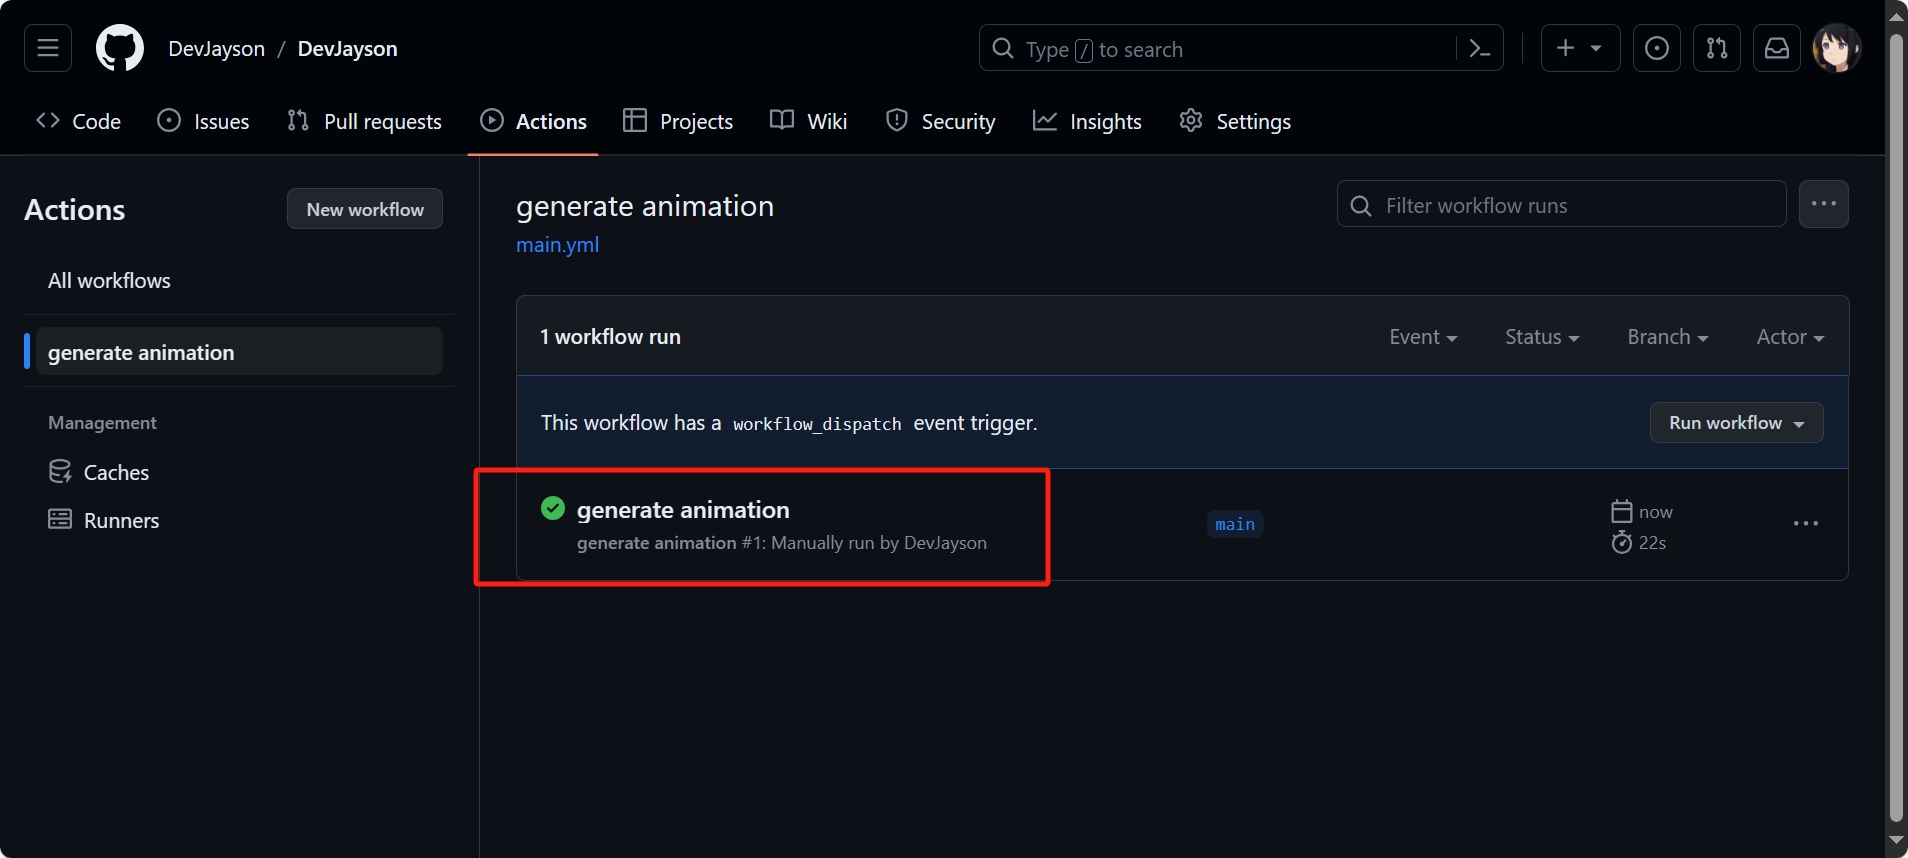Image resolution: width=1908 pixels, height=858 pixels.
Task: View the Insights tab
Action: (x=1087, y=121)
